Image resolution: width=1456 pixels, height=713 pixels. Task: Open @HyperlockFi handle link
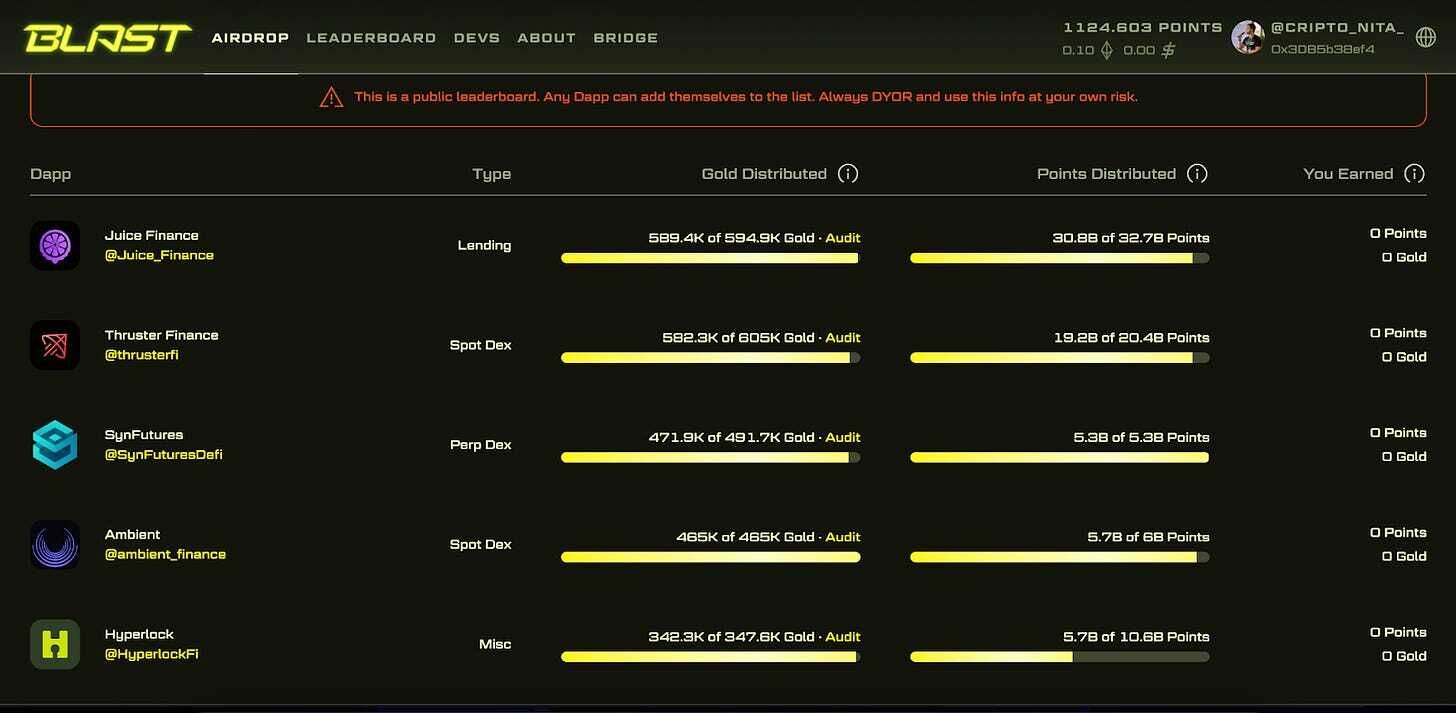[x=152, y=654]
